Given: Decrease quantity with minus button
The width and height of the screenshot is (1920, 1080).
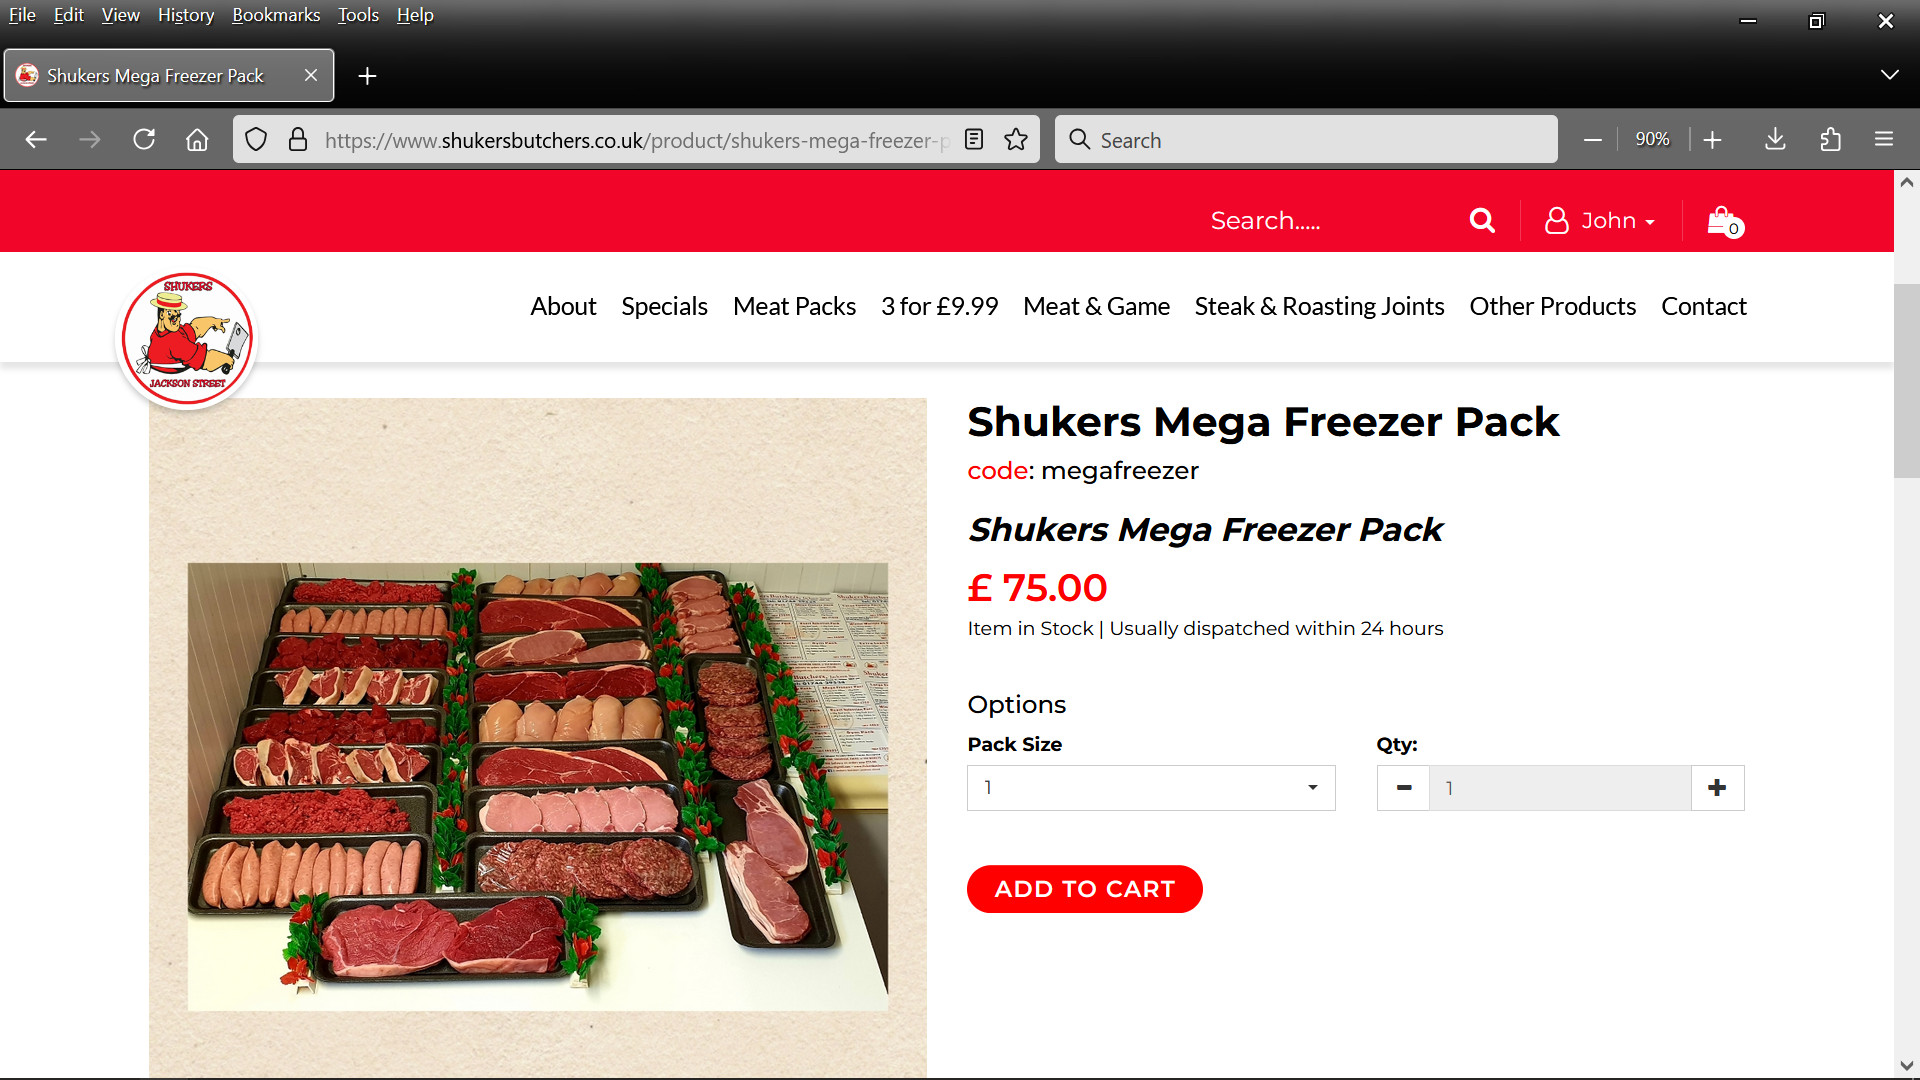Looking at the screenshot, I should pyautogui.click(x=1404, y=788).
